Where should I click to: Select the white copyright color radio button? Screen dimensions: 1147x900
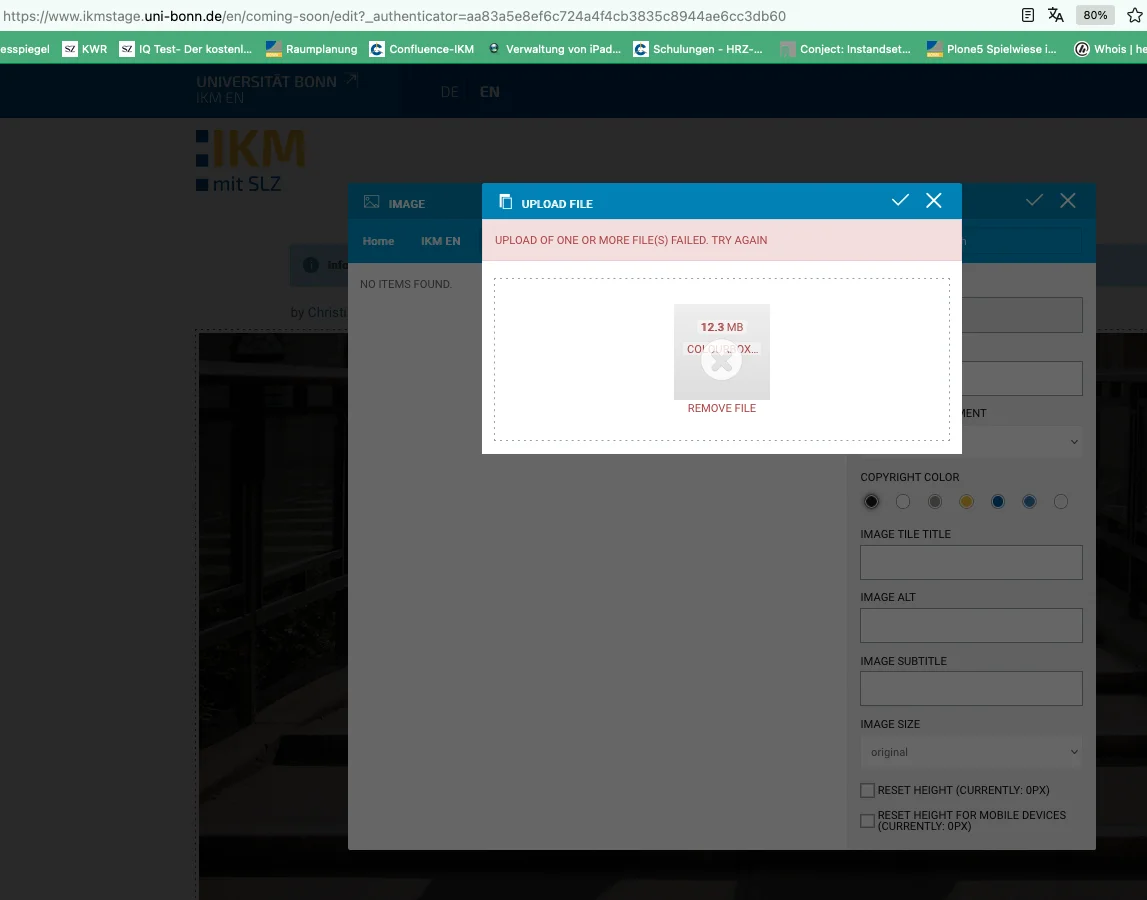pos(902,501)
